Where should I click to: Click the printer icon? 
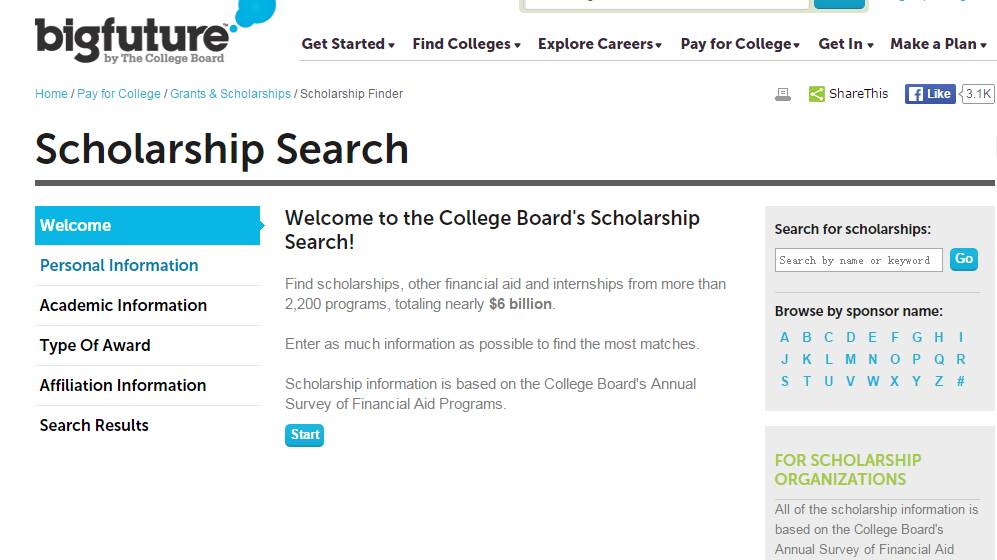(783, 94)
